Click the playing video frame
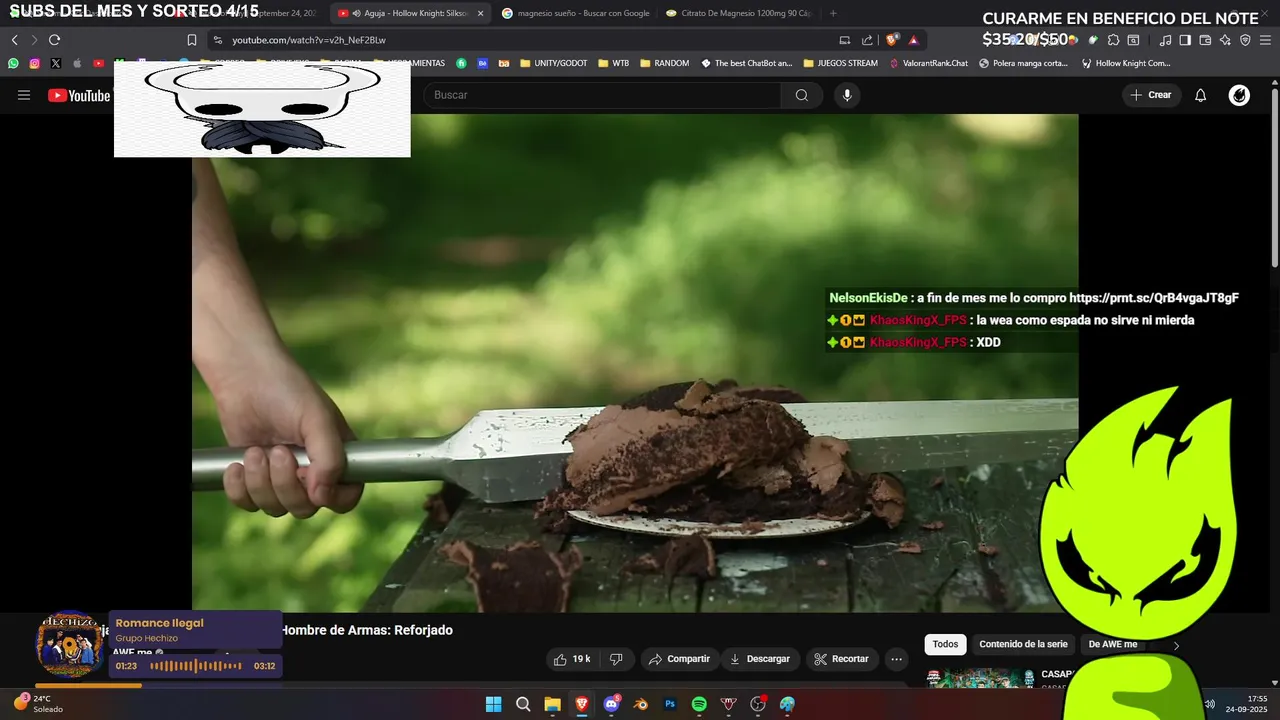 pyautogui.click(x=635, y=363)
